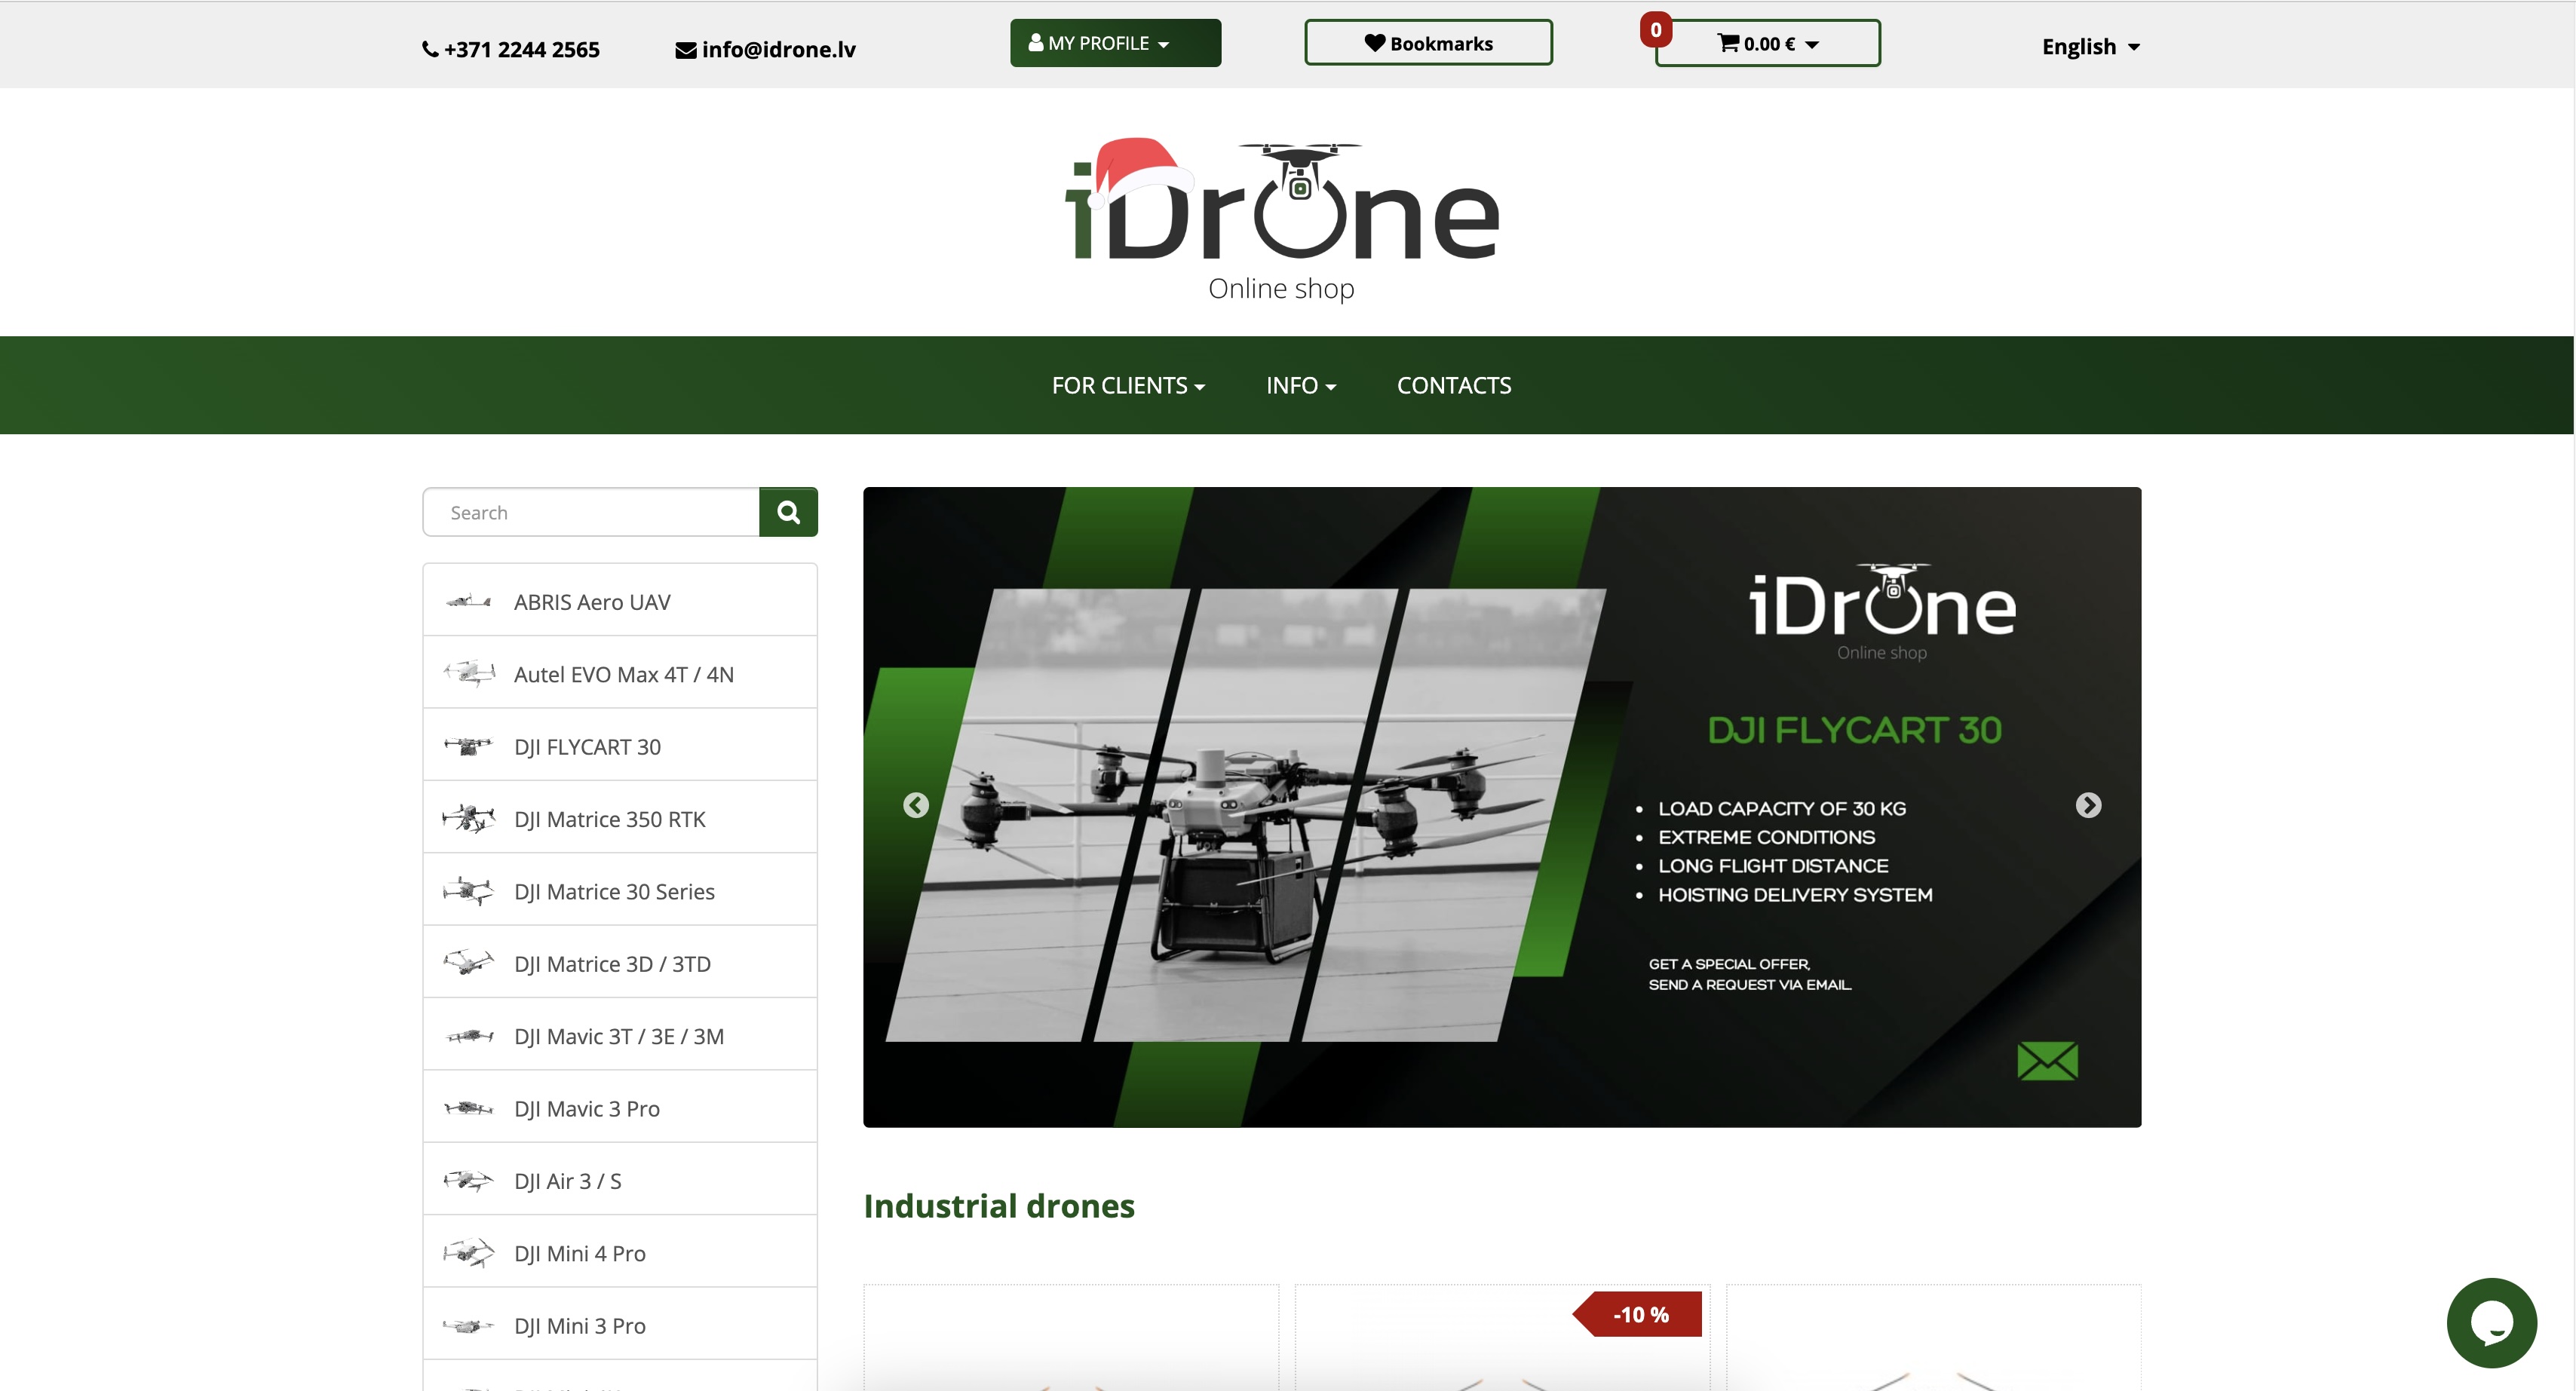
Task: Go to previous banner slide arrow
Action: click(x=916, y=805)
